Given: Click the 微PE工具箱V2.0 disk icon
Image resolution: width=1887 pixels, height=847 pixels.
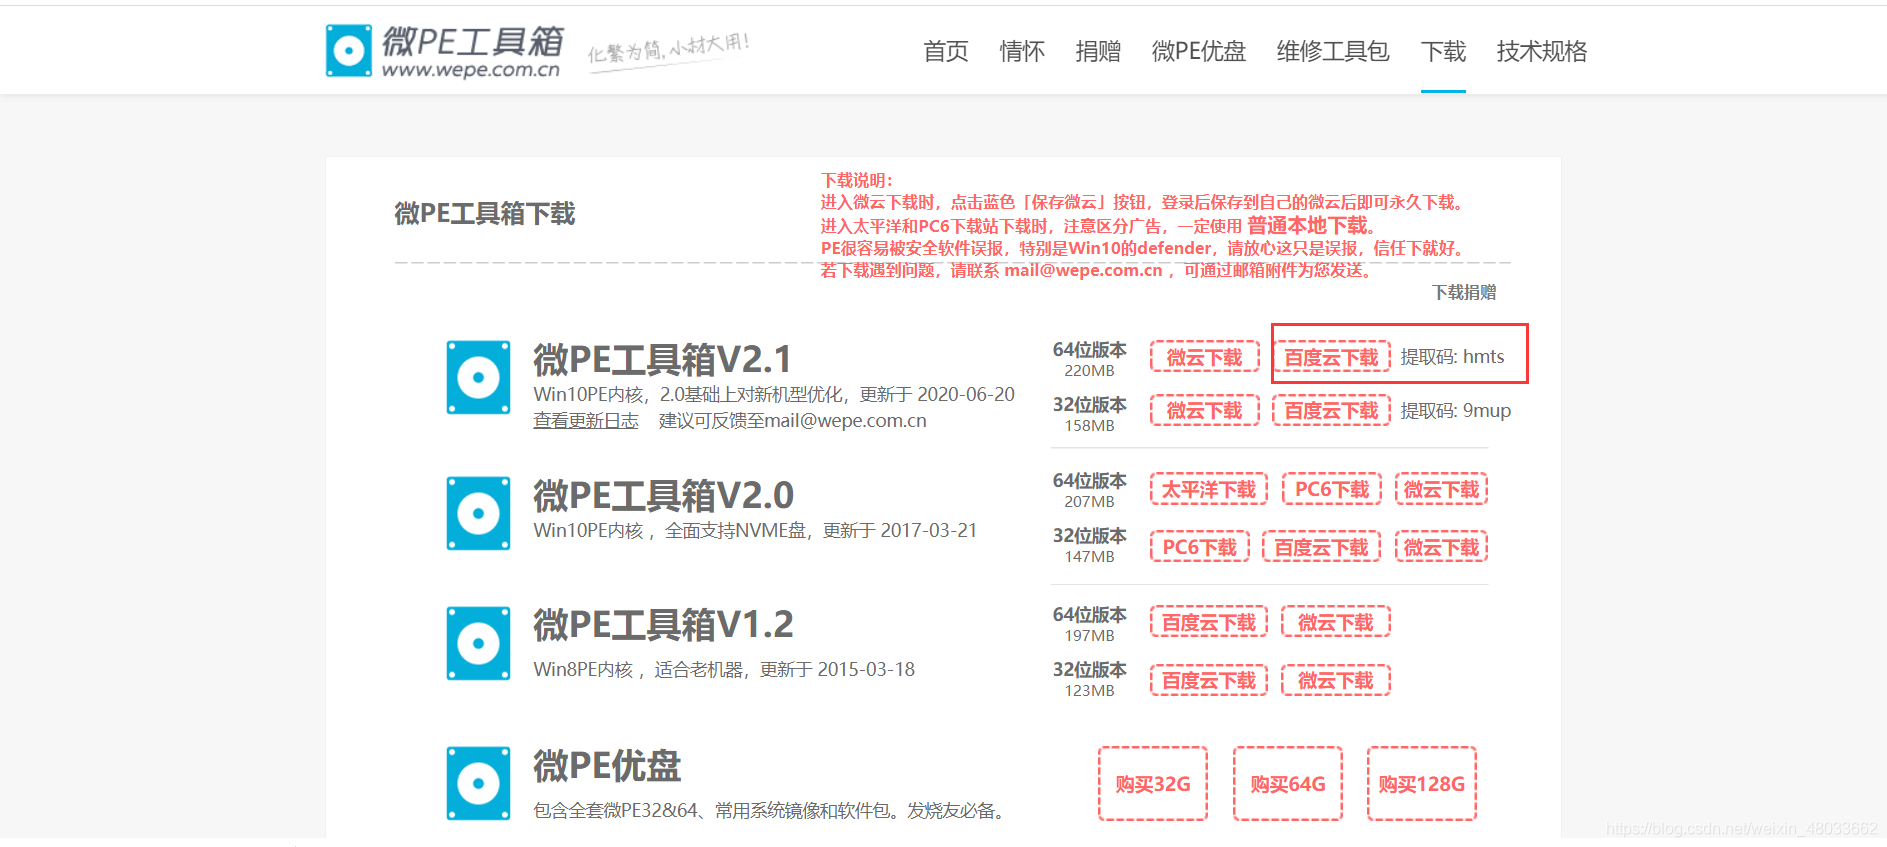Looking at the screenshot, I should (x=478, y=513).
